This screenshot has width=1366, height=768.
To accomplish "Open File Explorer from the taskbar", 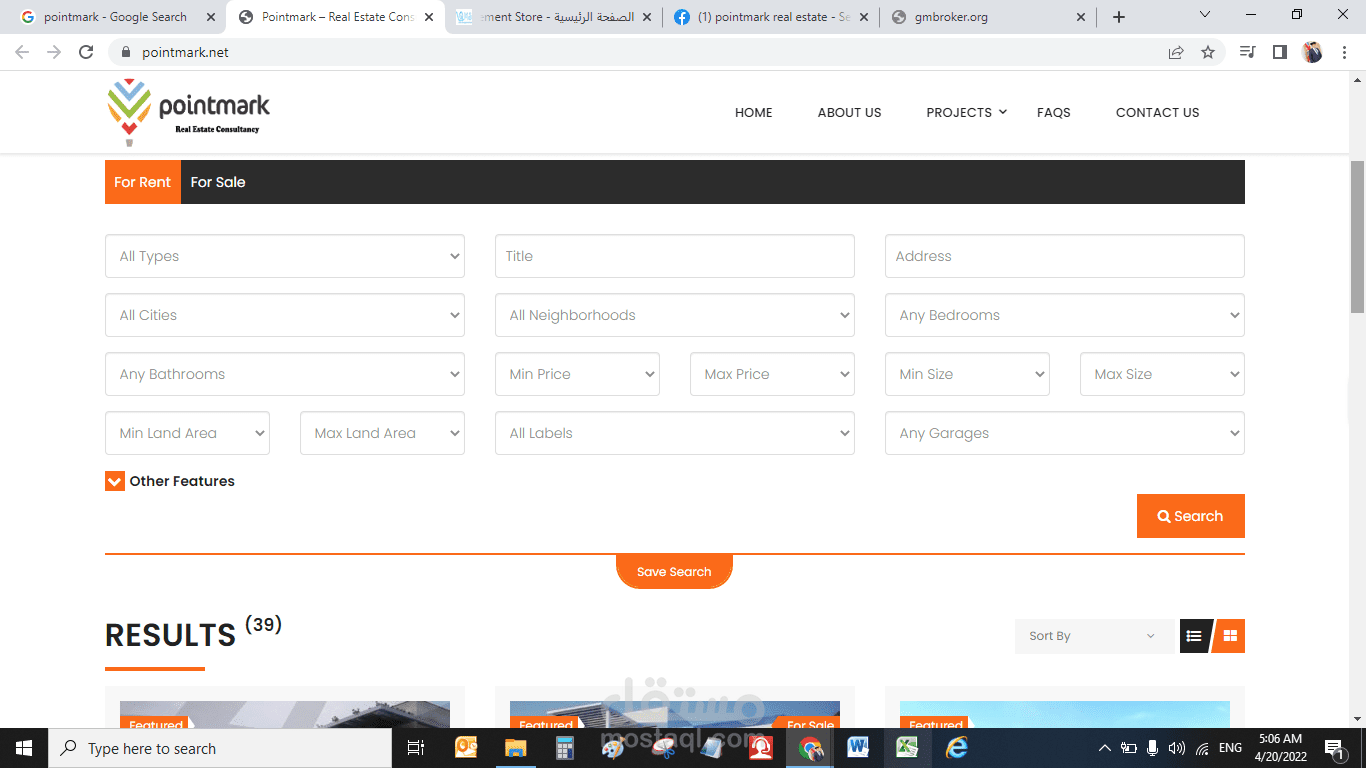I will tap(515, 748).
